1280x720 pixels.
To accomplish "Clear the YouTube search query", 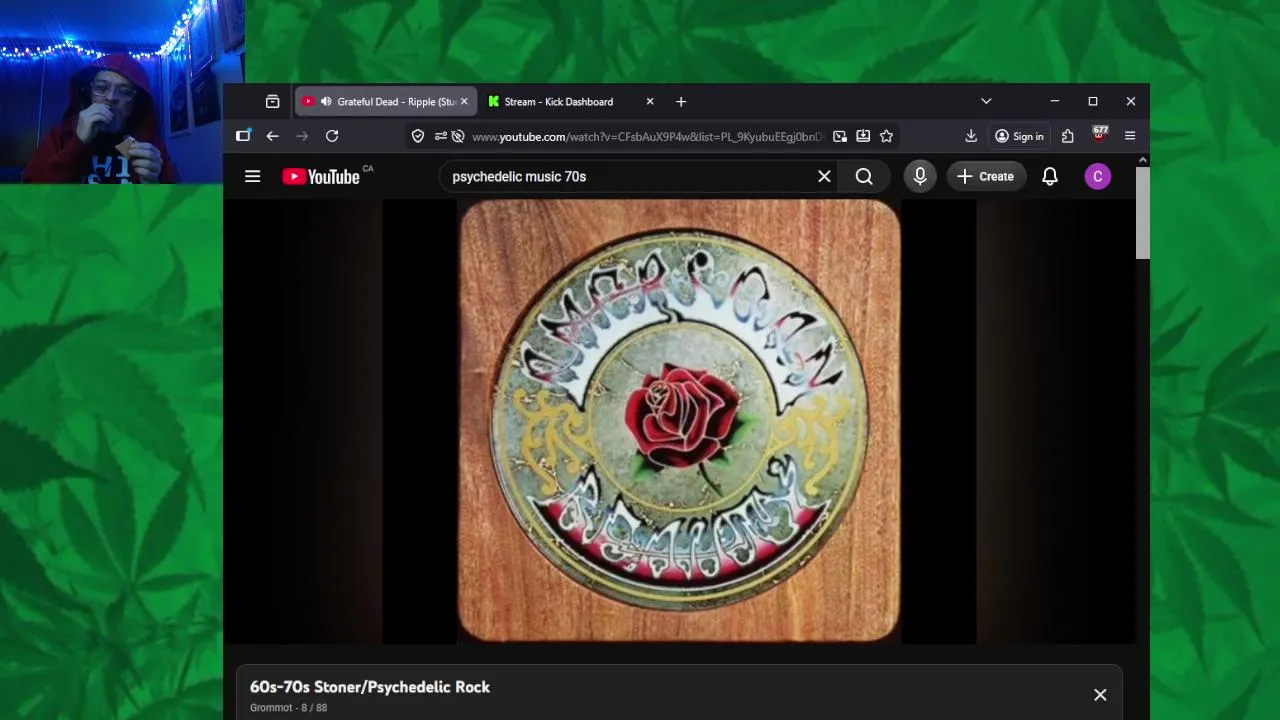I will tap(824, 176).
